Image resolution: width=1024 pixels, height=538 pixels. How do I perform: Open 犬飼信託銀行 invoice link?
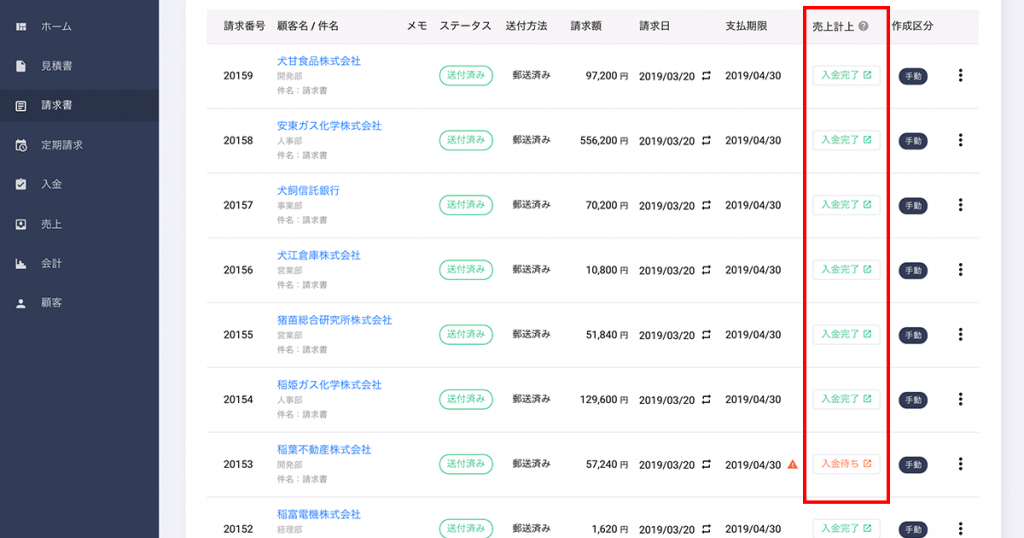(x=308, y=190)
